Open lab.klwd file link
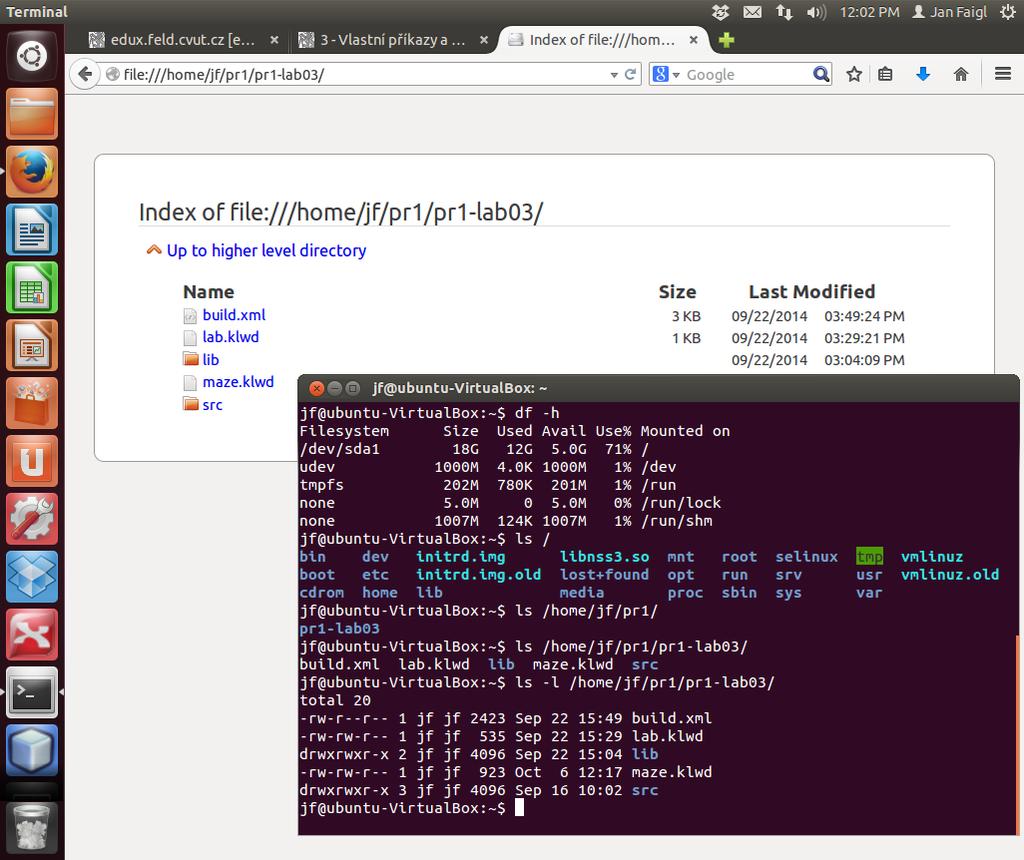This screenshot has width=1024, height=860. (231, 337)
